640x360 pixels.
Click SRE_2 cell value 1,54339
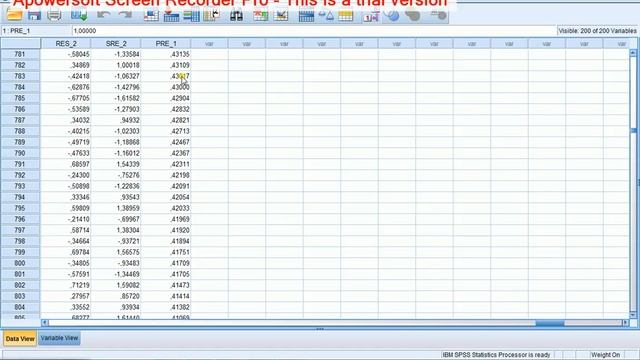(116, 164)
